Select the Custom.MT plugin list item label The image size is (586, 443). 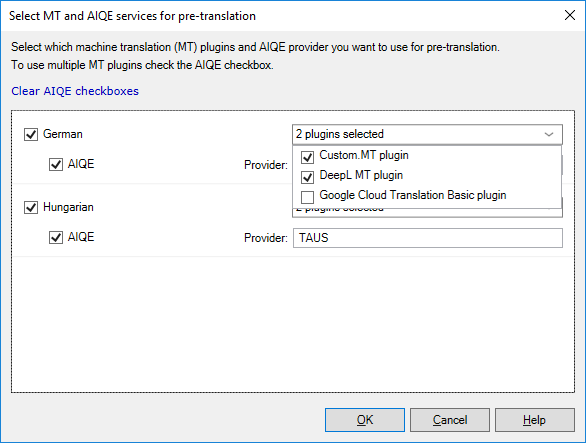364,155
